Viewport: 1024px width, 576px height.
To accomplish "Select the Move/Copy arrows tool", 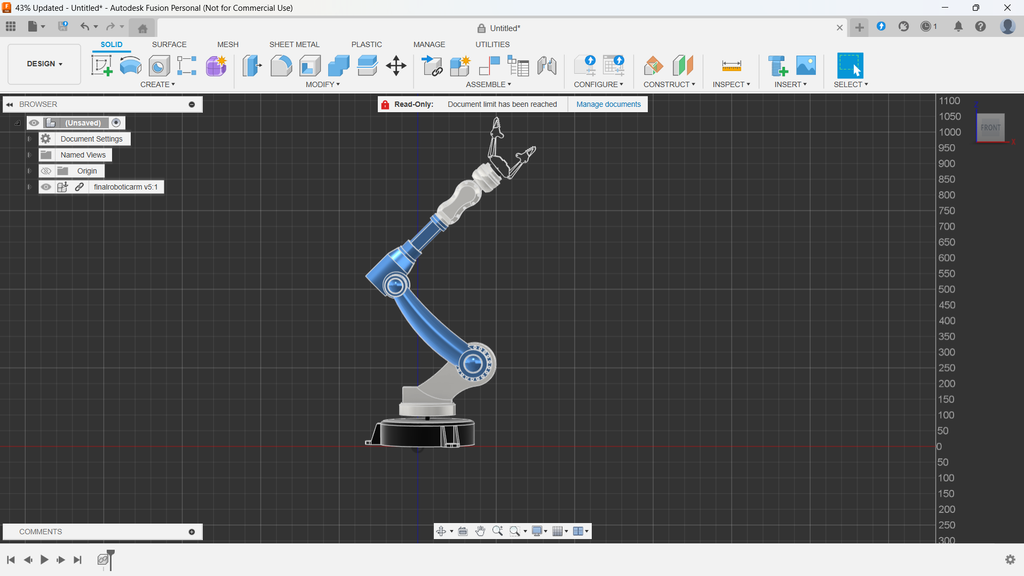I will (x=396, y=65).
